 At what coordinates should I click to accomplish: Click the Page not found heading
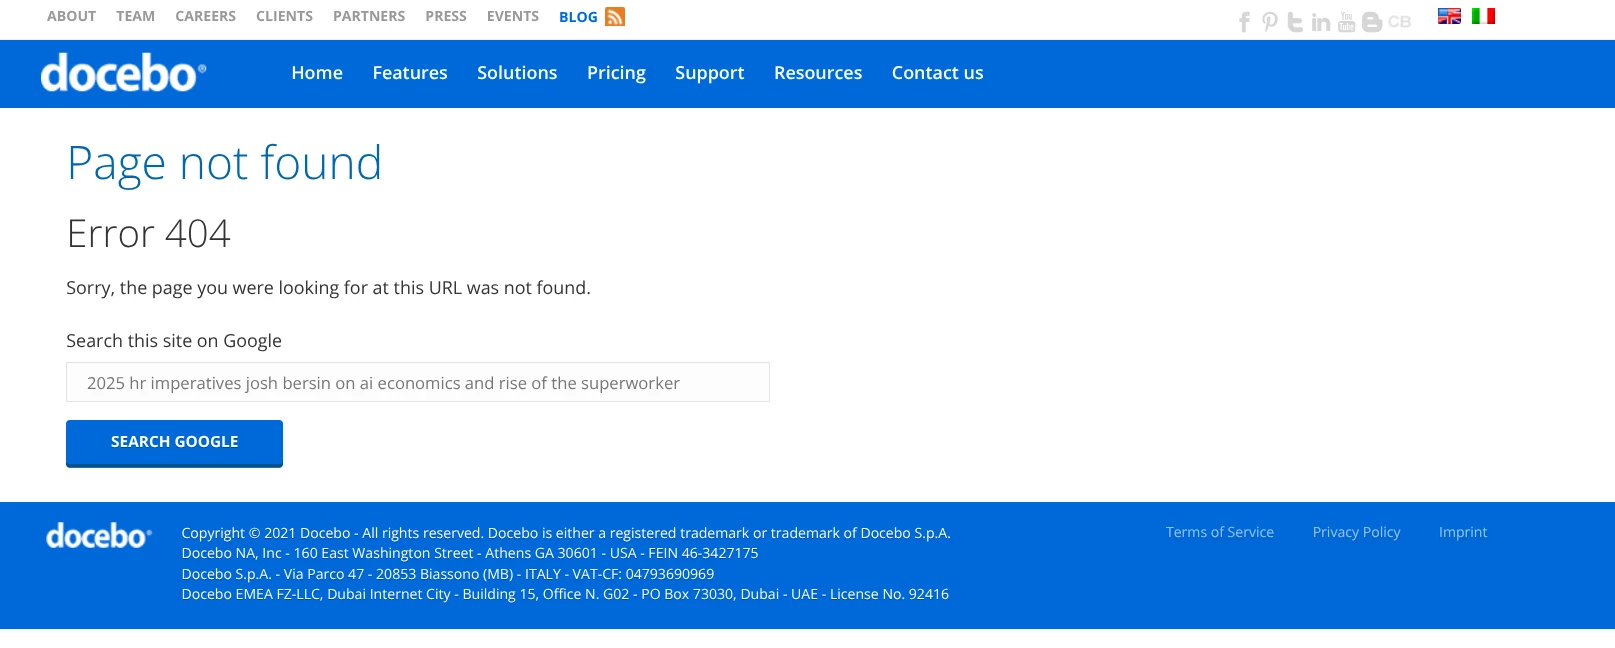pyautogui.click(x=224, y=163)
